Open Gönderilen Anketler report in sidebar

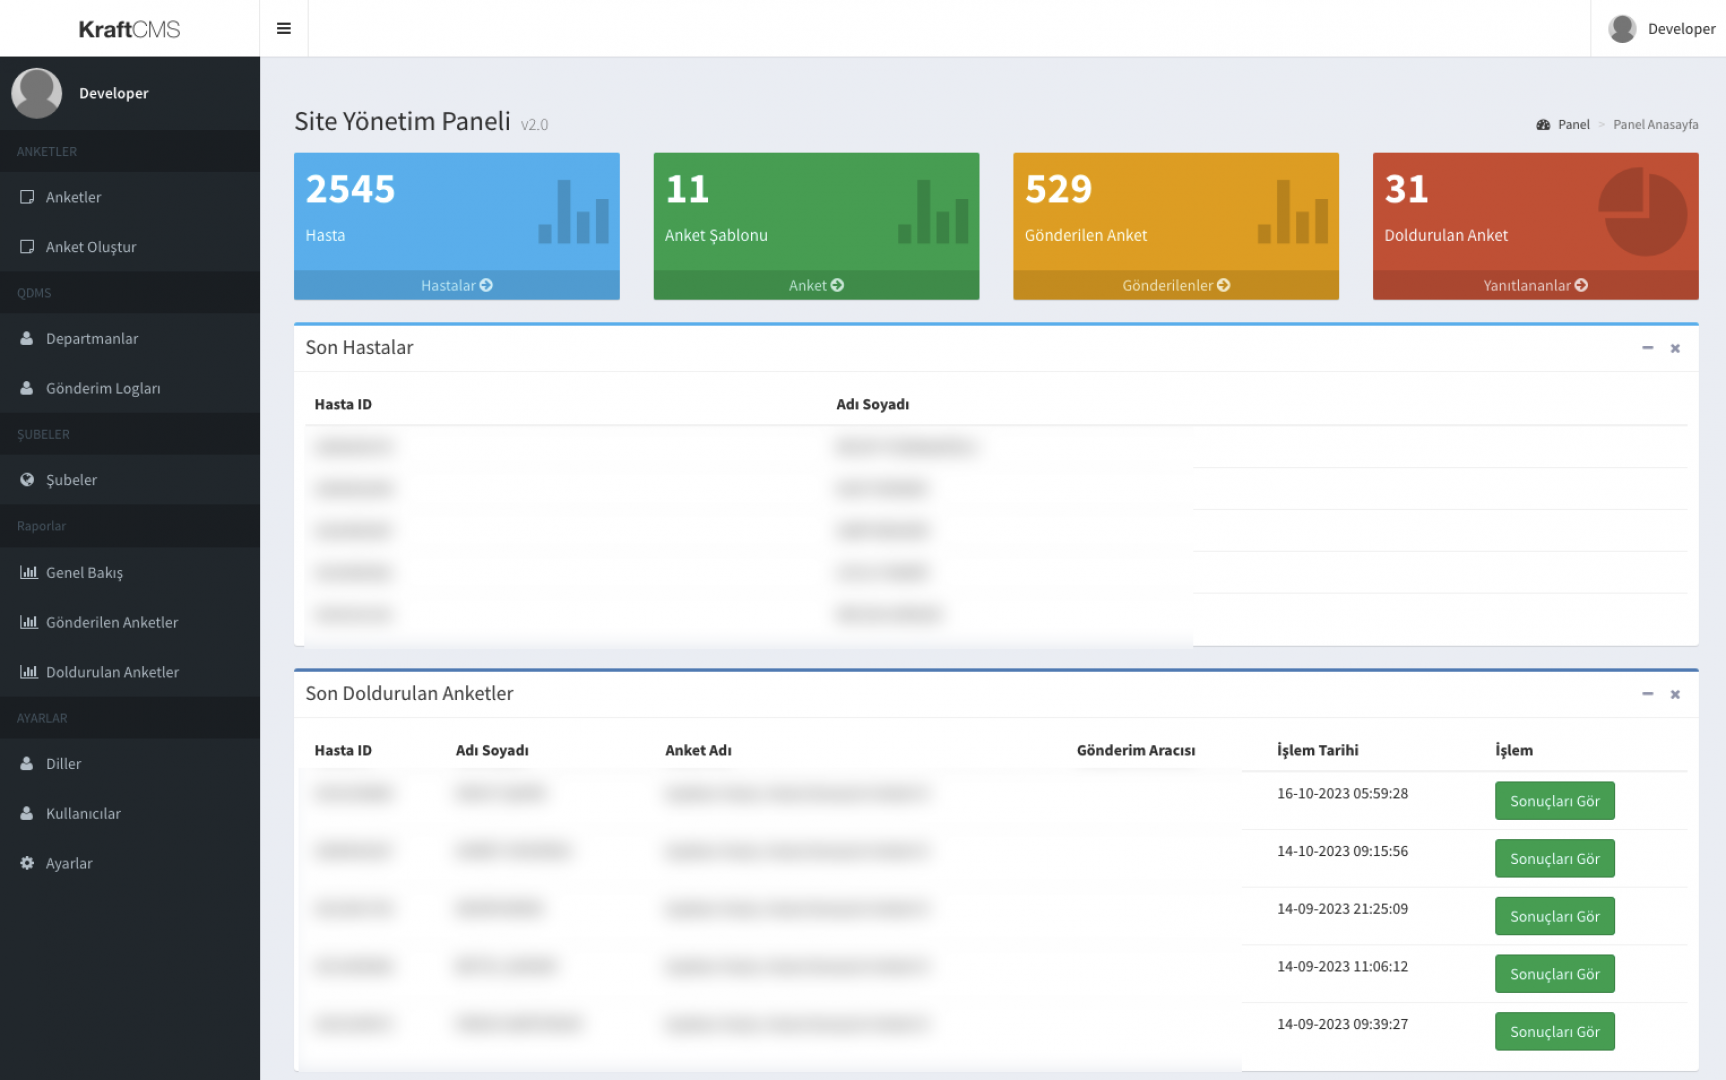[x=130, y=622]
